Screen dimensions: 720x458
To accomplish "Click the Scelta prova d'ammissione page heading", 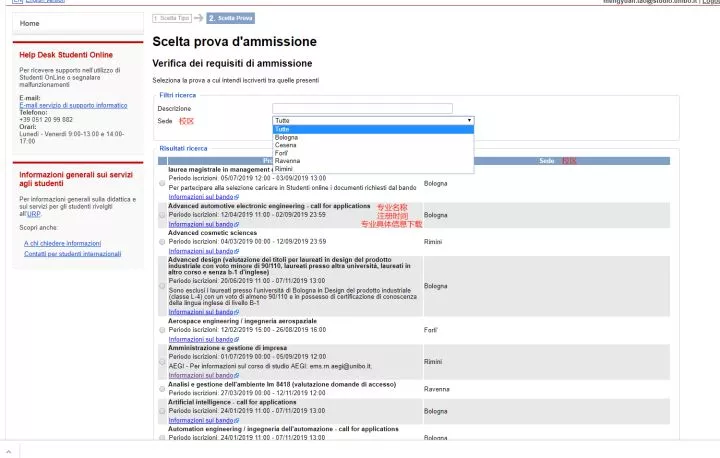I will [x=235, y=42].
